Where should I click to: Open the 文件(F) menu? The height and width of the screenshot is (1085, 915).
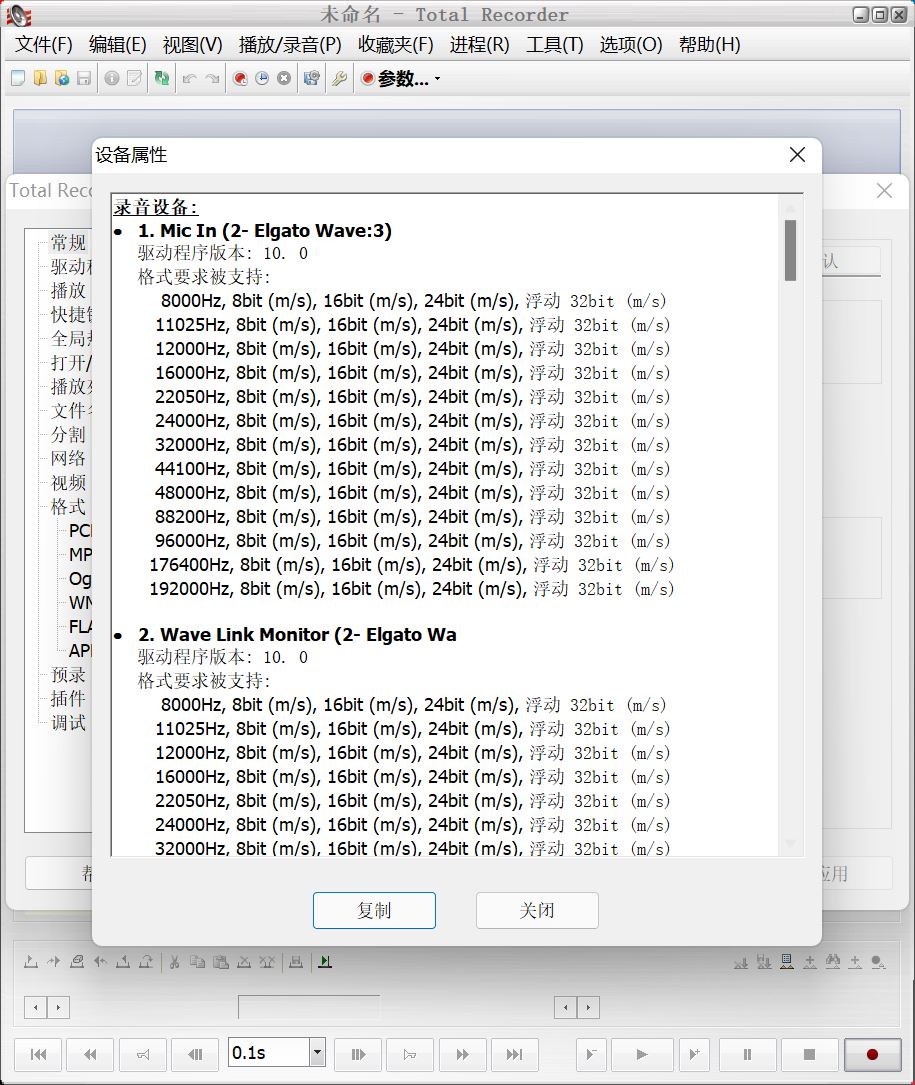pyautogui.click(x=44, y=45)
